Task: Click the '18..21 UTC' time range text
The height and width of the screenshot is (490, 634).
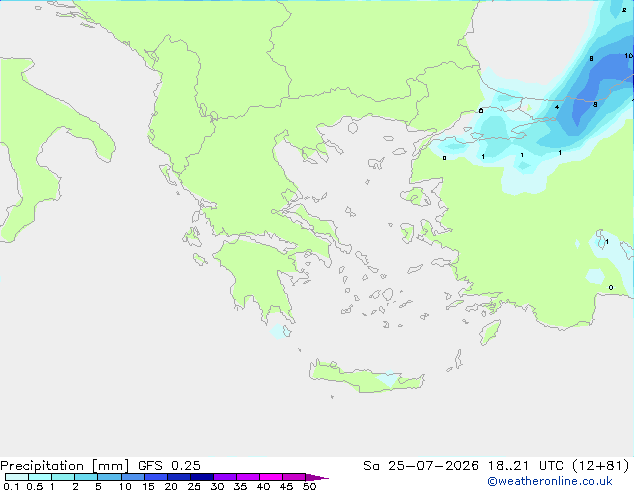Action: tap(525, 466)
